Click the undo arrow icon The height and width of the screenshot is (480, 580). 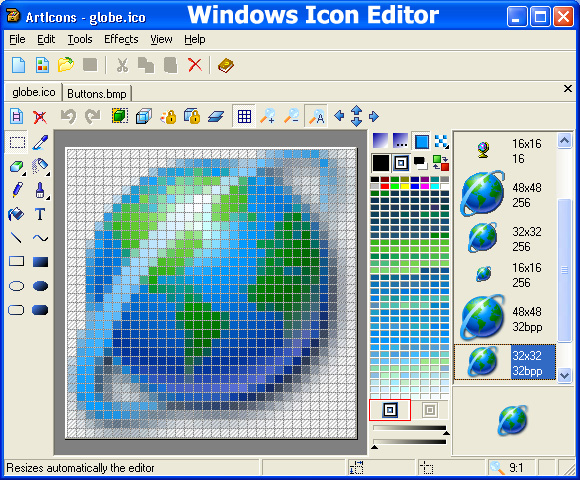pos(68,116)
